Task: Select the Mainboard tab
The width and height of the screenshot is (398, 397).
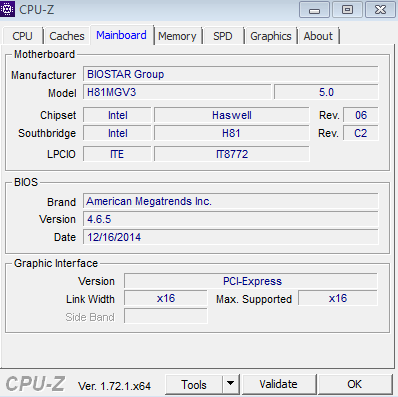Action: (122, 35)
